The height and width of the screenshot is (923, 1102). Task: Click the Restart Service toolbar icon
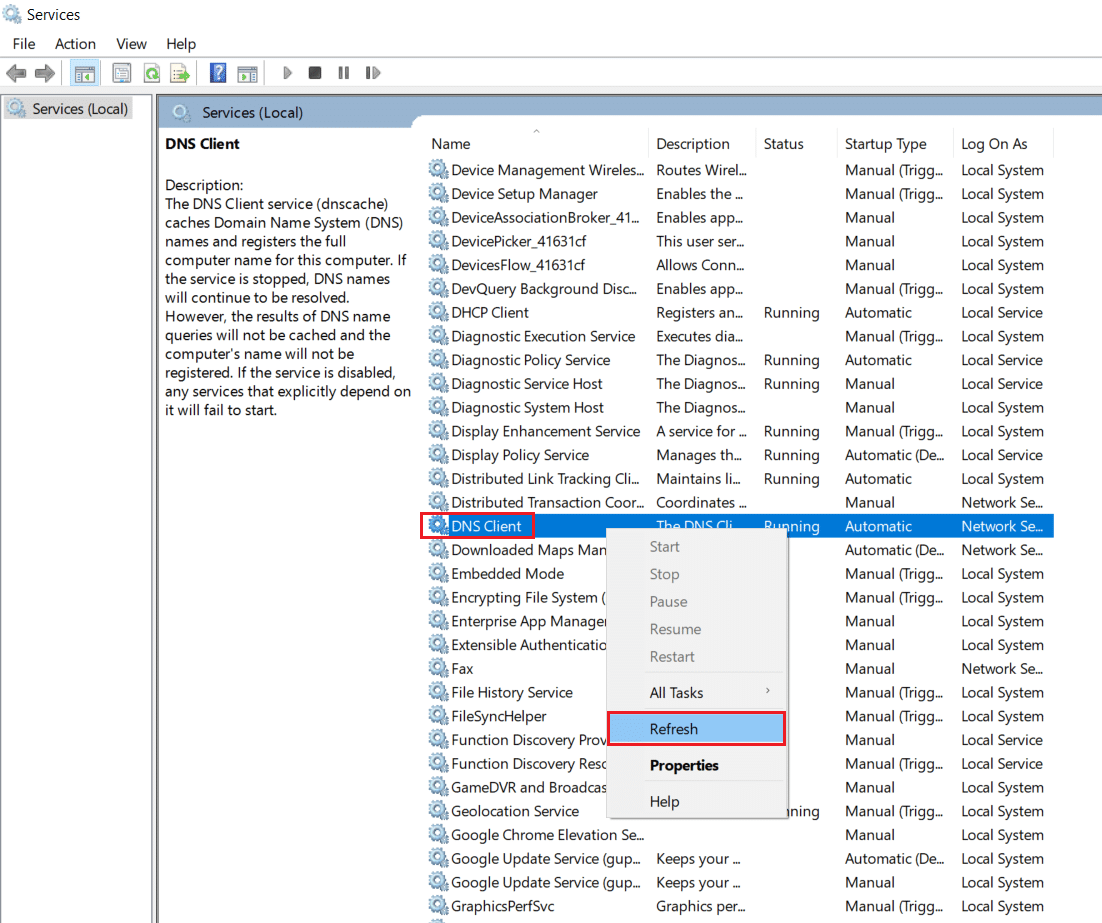click(373, 73)
